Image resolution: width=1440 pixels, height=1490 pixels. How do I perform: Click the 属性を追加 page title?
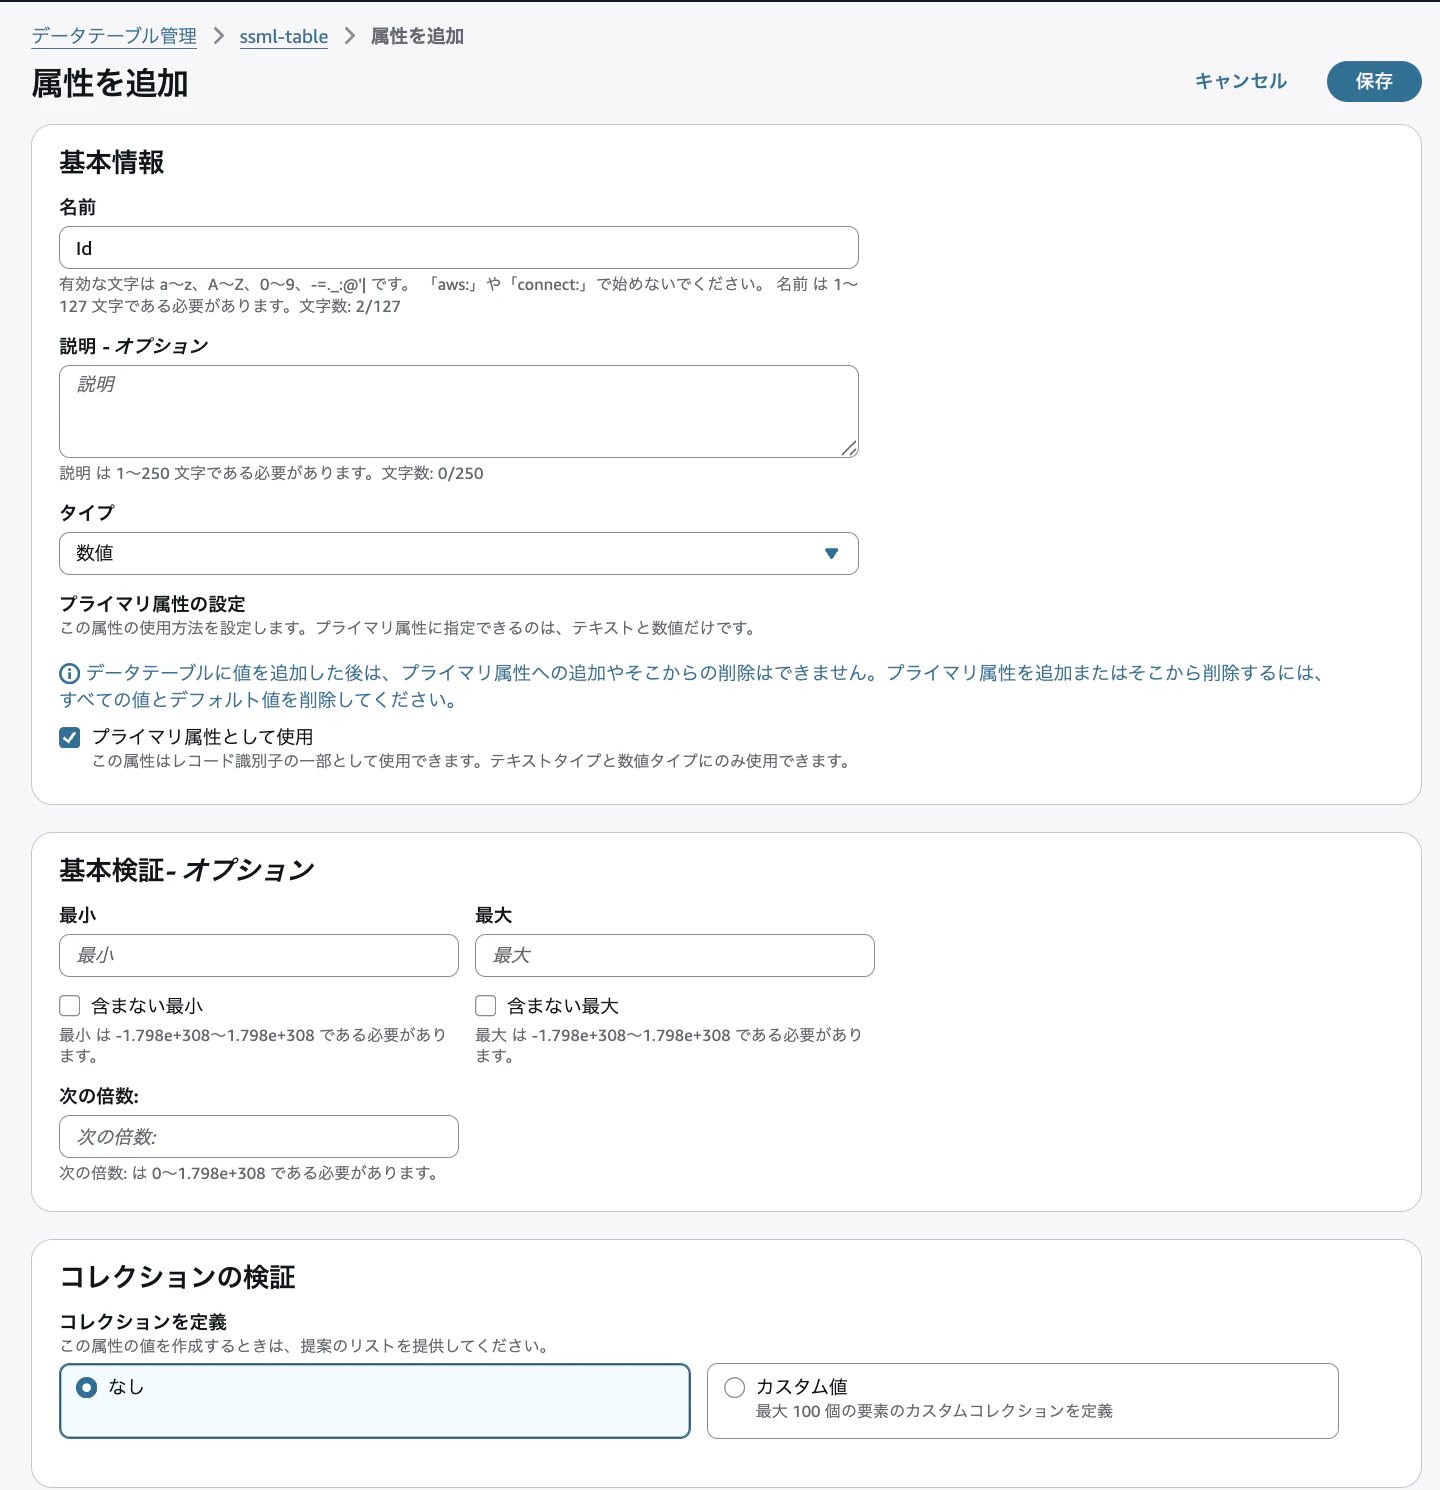click(x=110, y=83)
